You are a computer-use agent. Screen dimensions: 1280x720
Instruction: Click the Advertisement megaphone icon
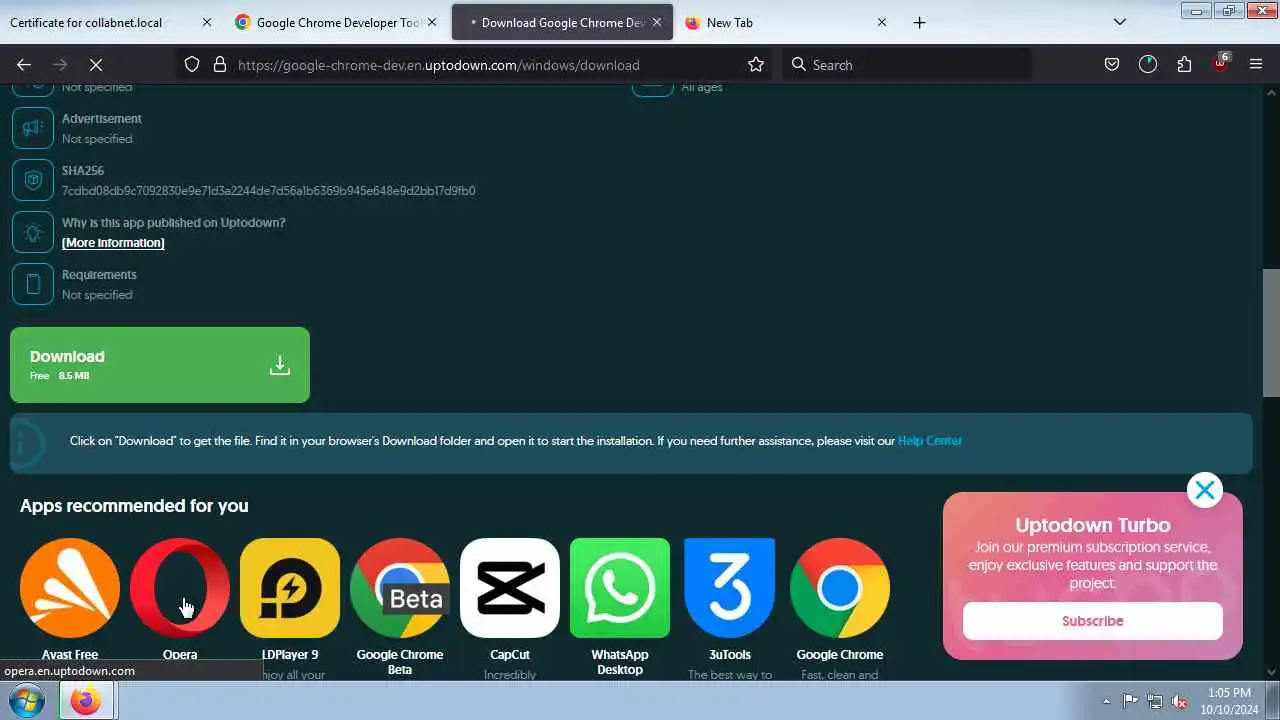pyautogui.click(x=33, y=128)
